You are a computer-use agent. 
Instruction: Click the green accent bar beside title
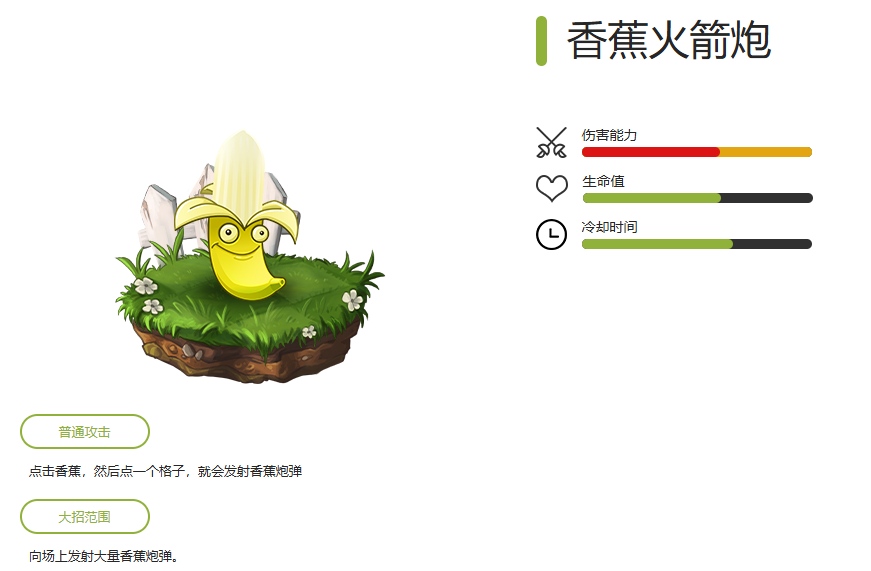542,41
